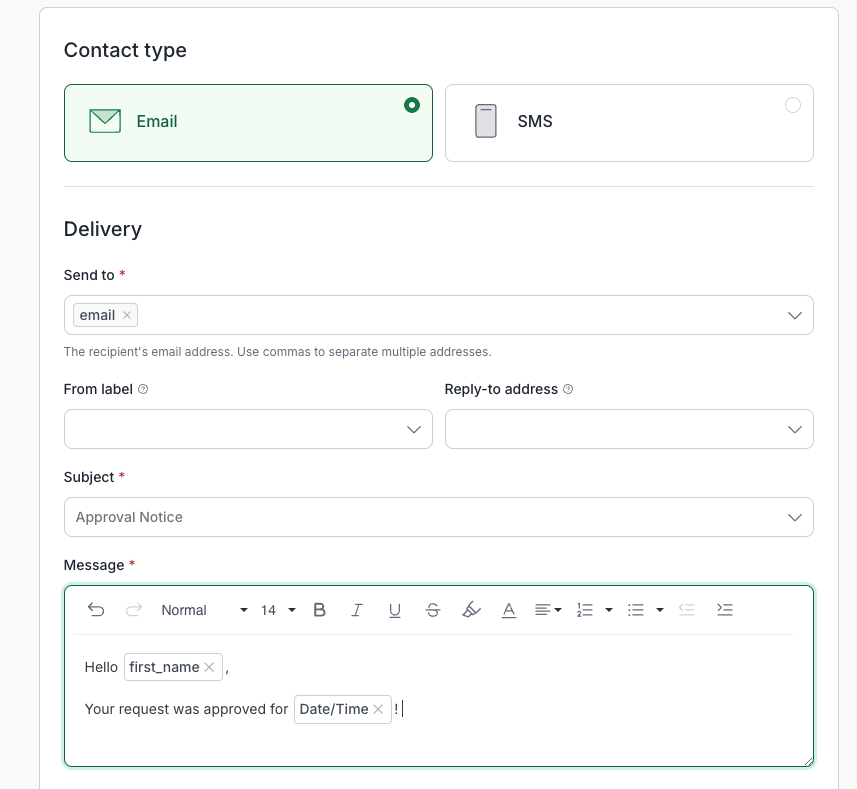Open bulleted list style arrow

pos(660,610)
